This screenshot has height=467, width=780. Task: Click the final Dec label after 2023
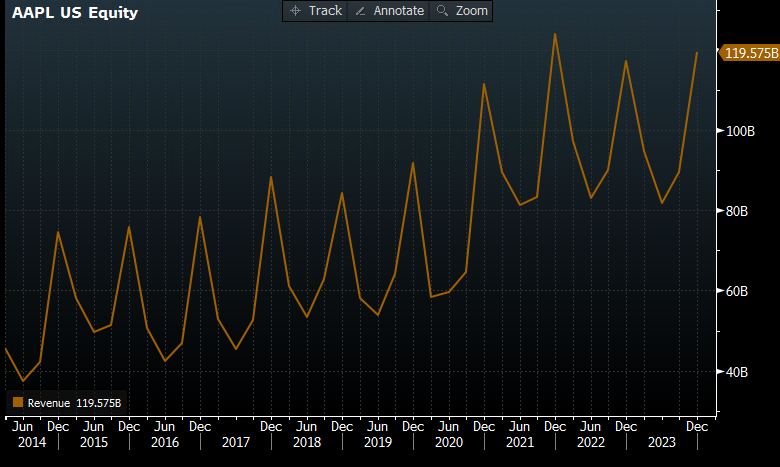[697, 427]
